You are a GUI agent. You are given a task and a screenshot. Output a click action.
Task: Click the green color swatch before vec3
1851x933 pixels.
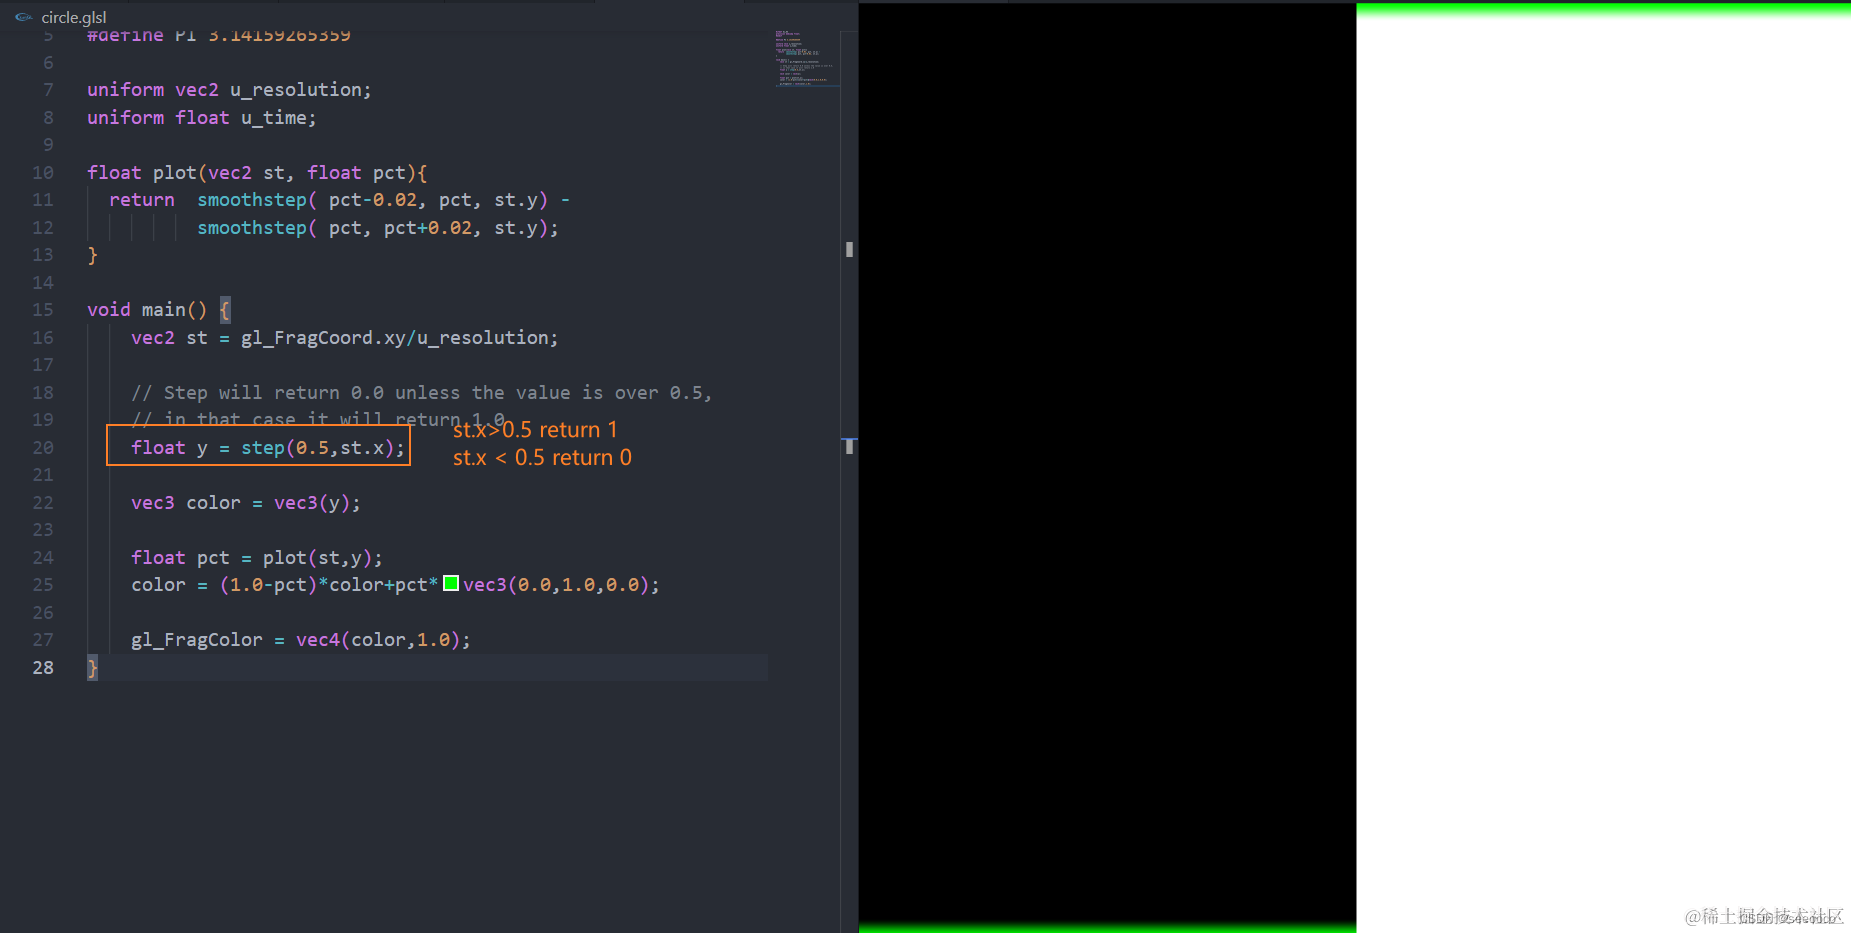[451, 584]
